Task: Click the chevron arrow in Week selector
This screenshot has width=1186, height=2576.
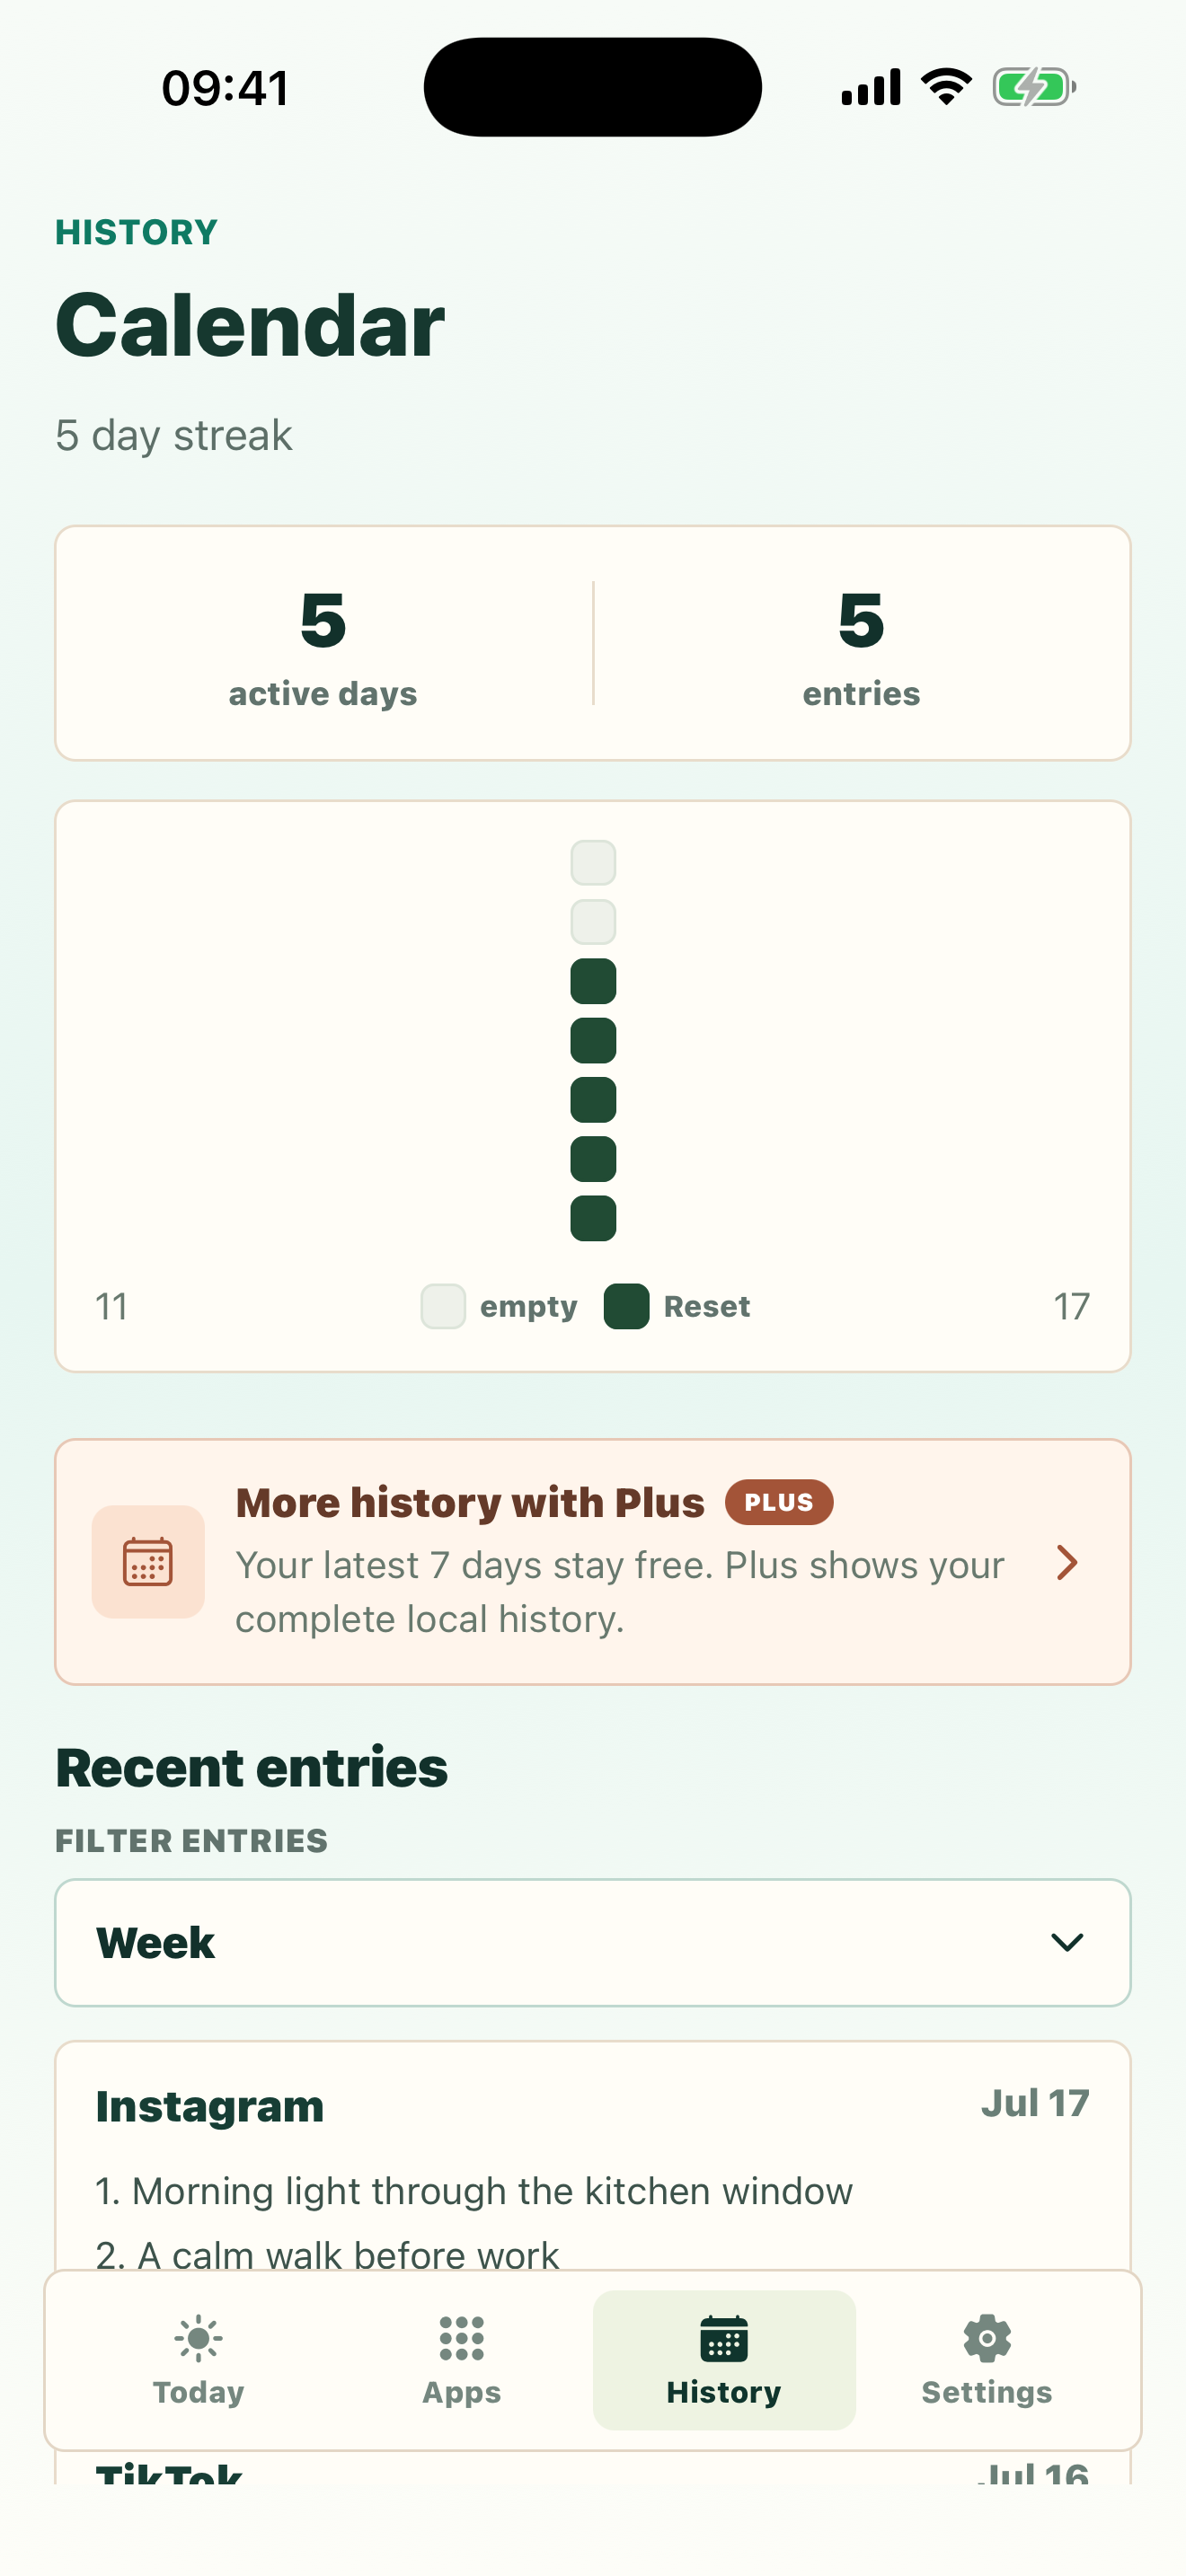Action: (x=1067, y=1943)
